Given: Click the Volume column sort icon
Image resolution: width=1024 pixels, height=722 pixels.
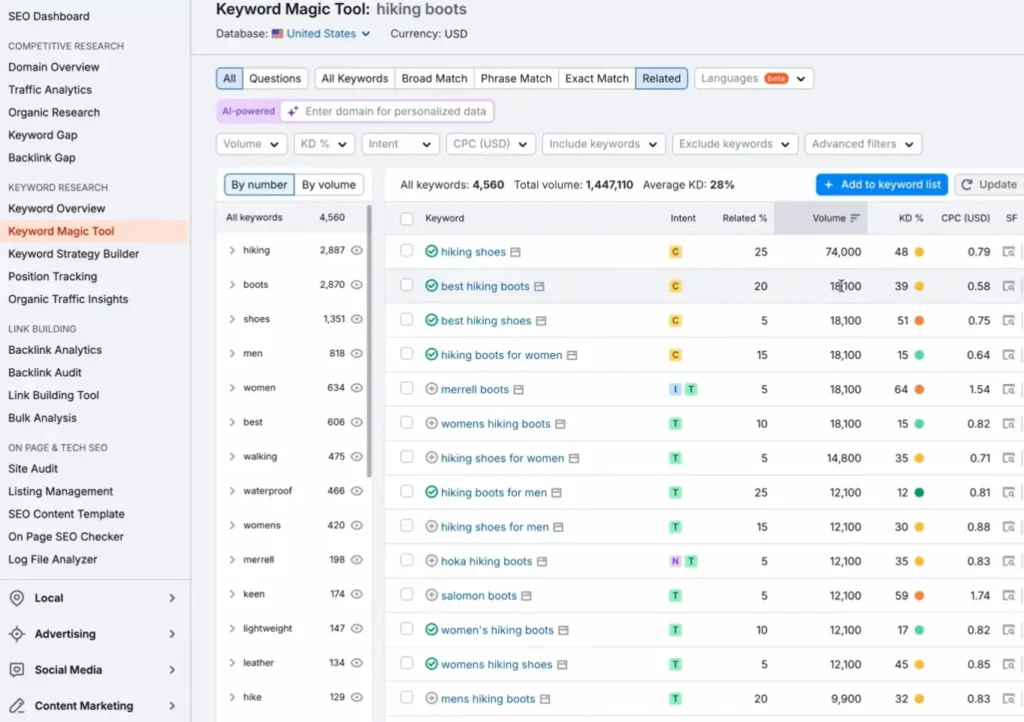Looking at the screenshot, I should pyautogui.click(x=855, y=218).
